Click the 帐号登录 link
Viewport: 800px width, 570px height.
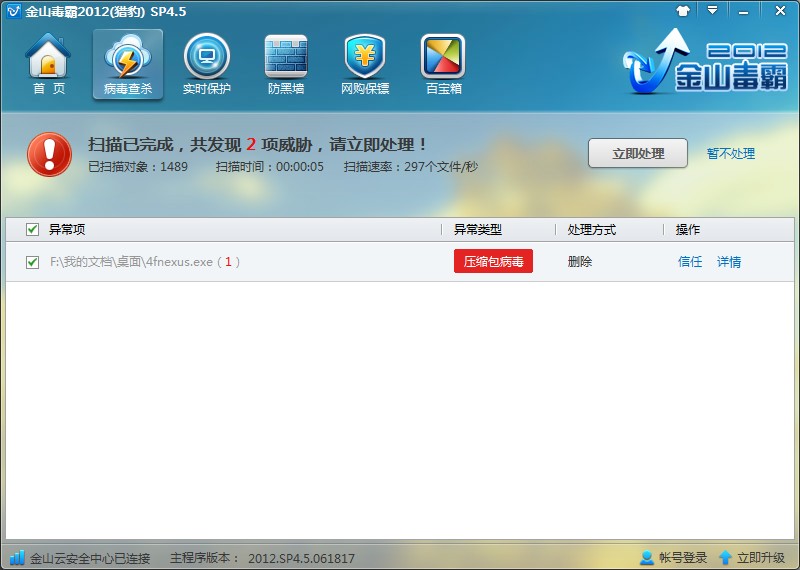point(683,558)
